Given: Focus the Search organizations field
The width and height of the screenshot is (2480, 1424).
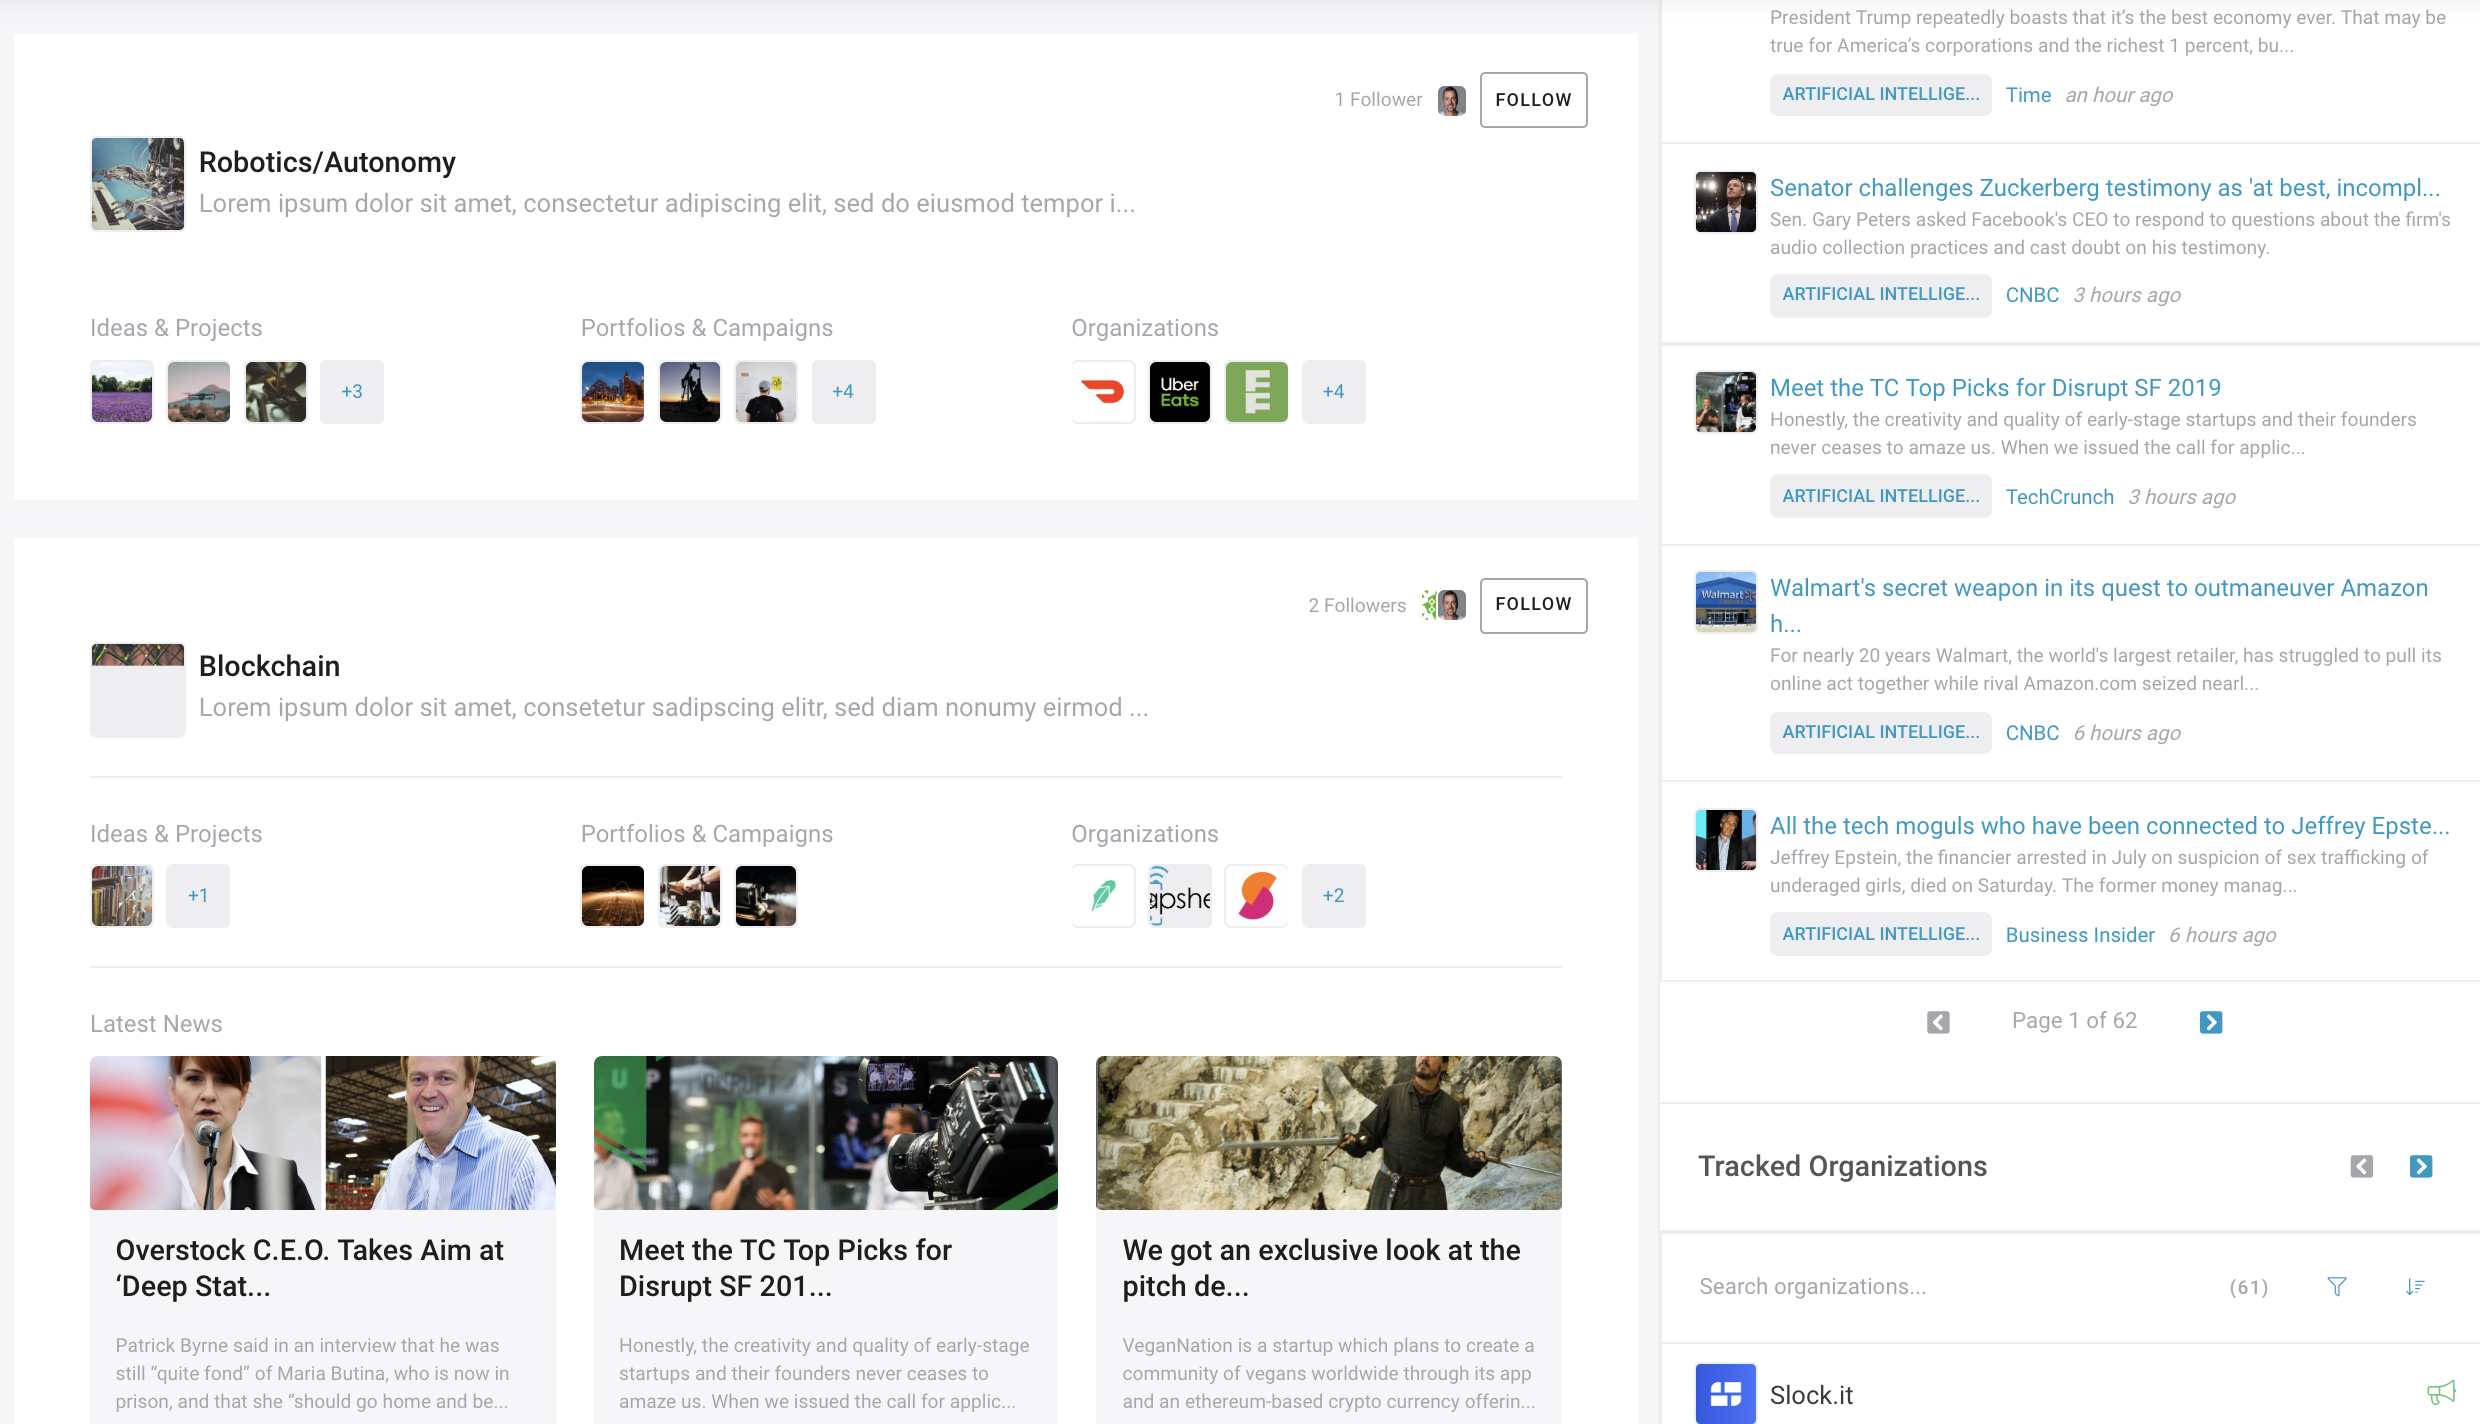Looking at the screenshot, I should (1950, 1287).
